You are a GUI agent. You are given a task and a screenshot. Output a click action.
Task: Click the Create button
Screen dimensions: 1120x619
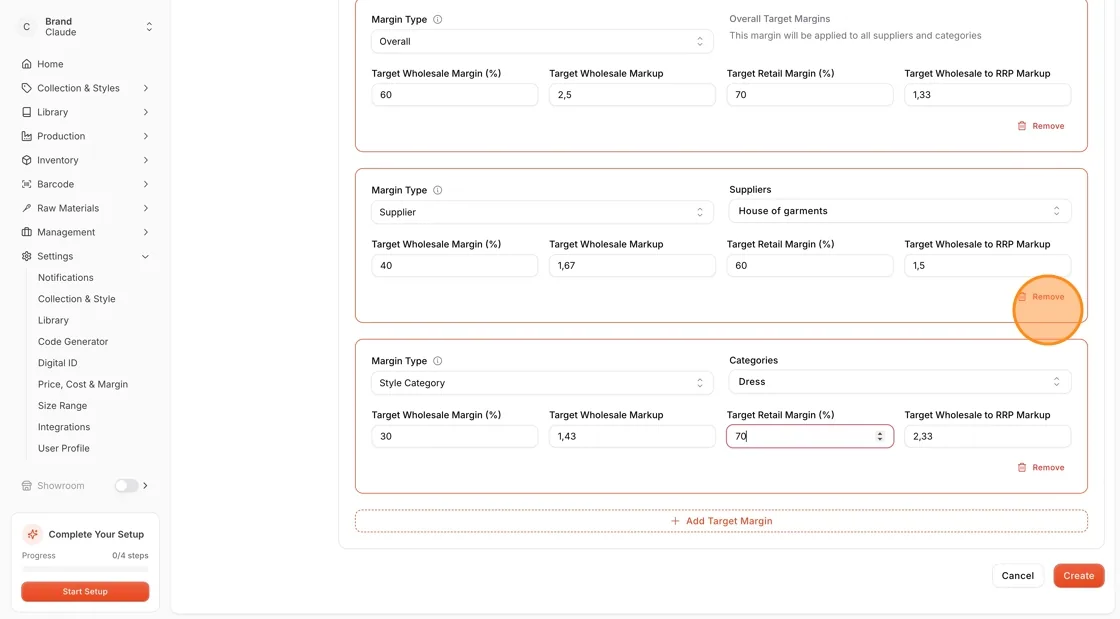click(1079, 575)
